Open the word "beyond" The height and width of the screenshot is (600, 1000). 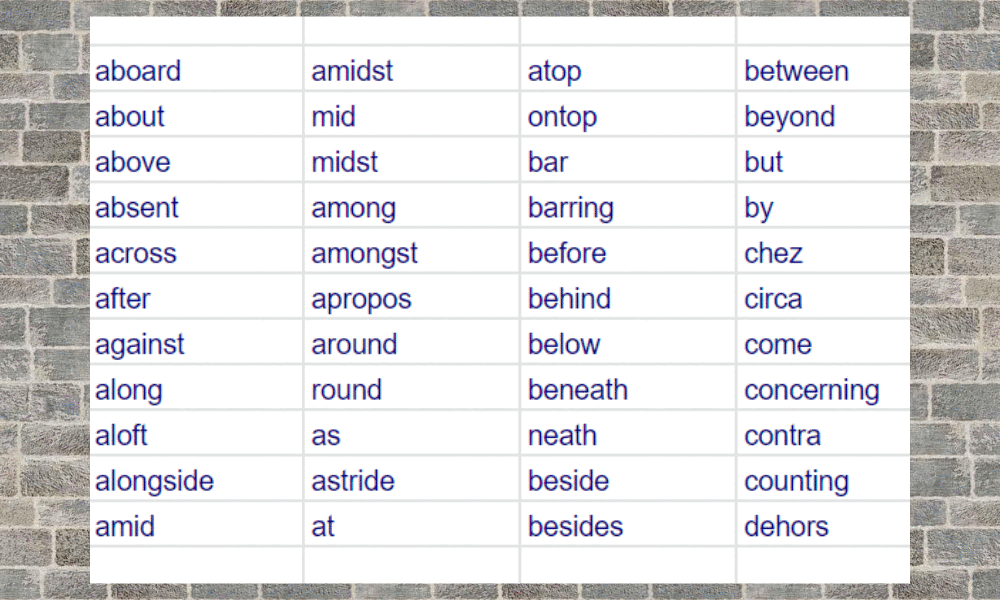[x=790, y=117]
